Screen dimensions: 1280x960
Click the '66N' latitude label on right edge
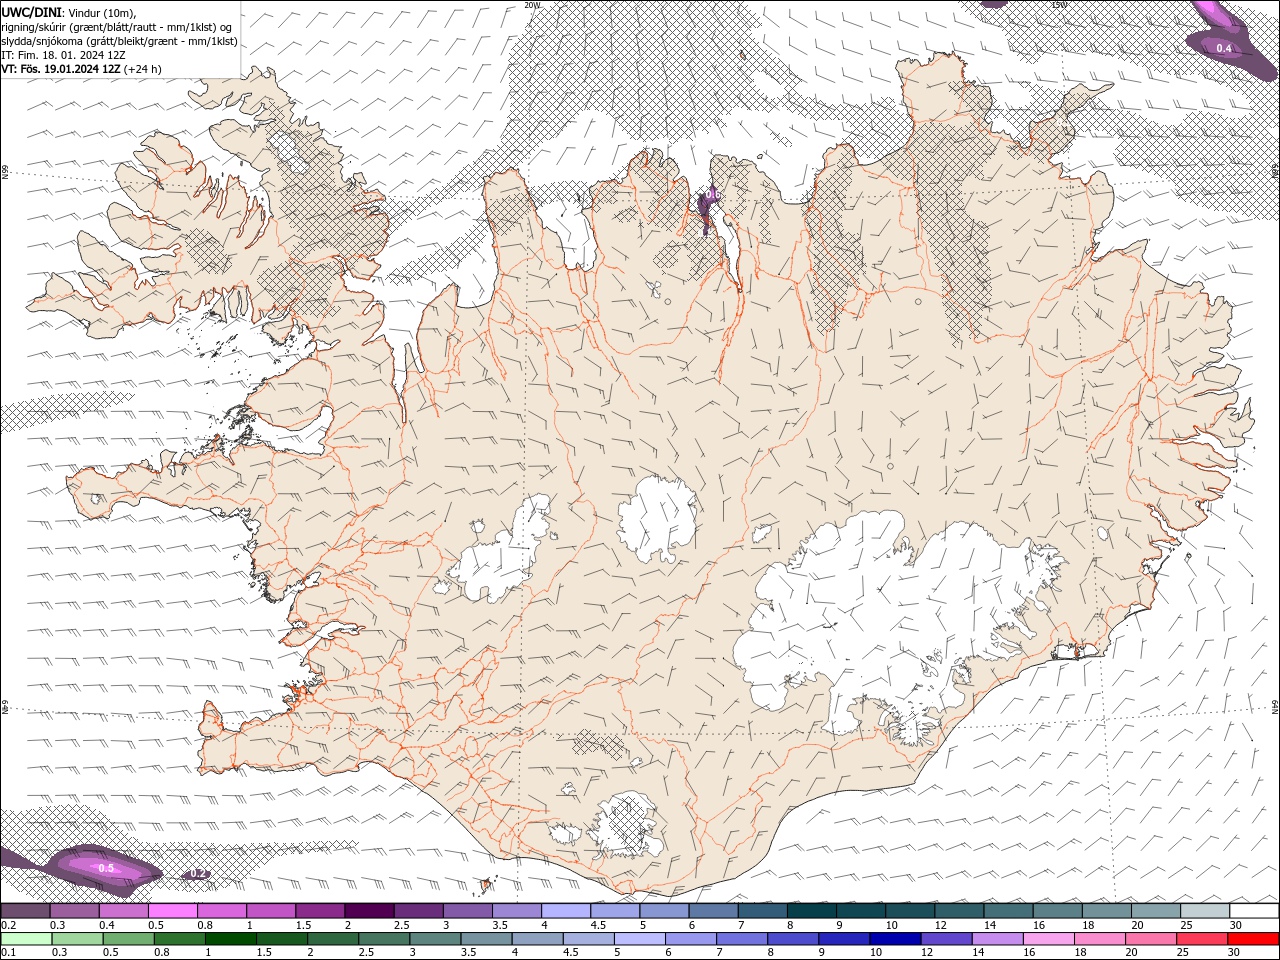tap(1275, 172)
